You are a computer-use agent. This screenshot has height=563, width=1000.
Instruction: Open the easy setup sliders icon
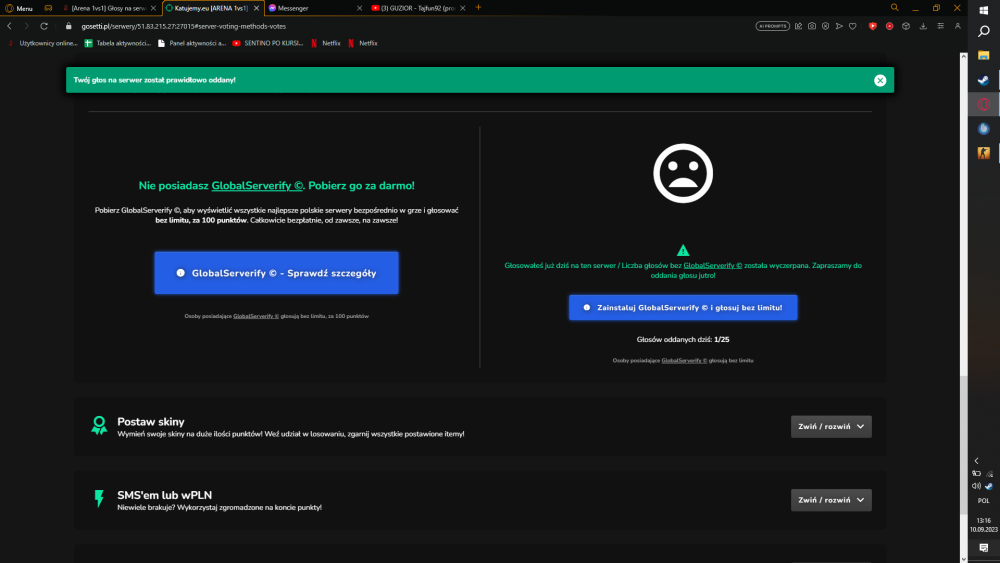941,26
